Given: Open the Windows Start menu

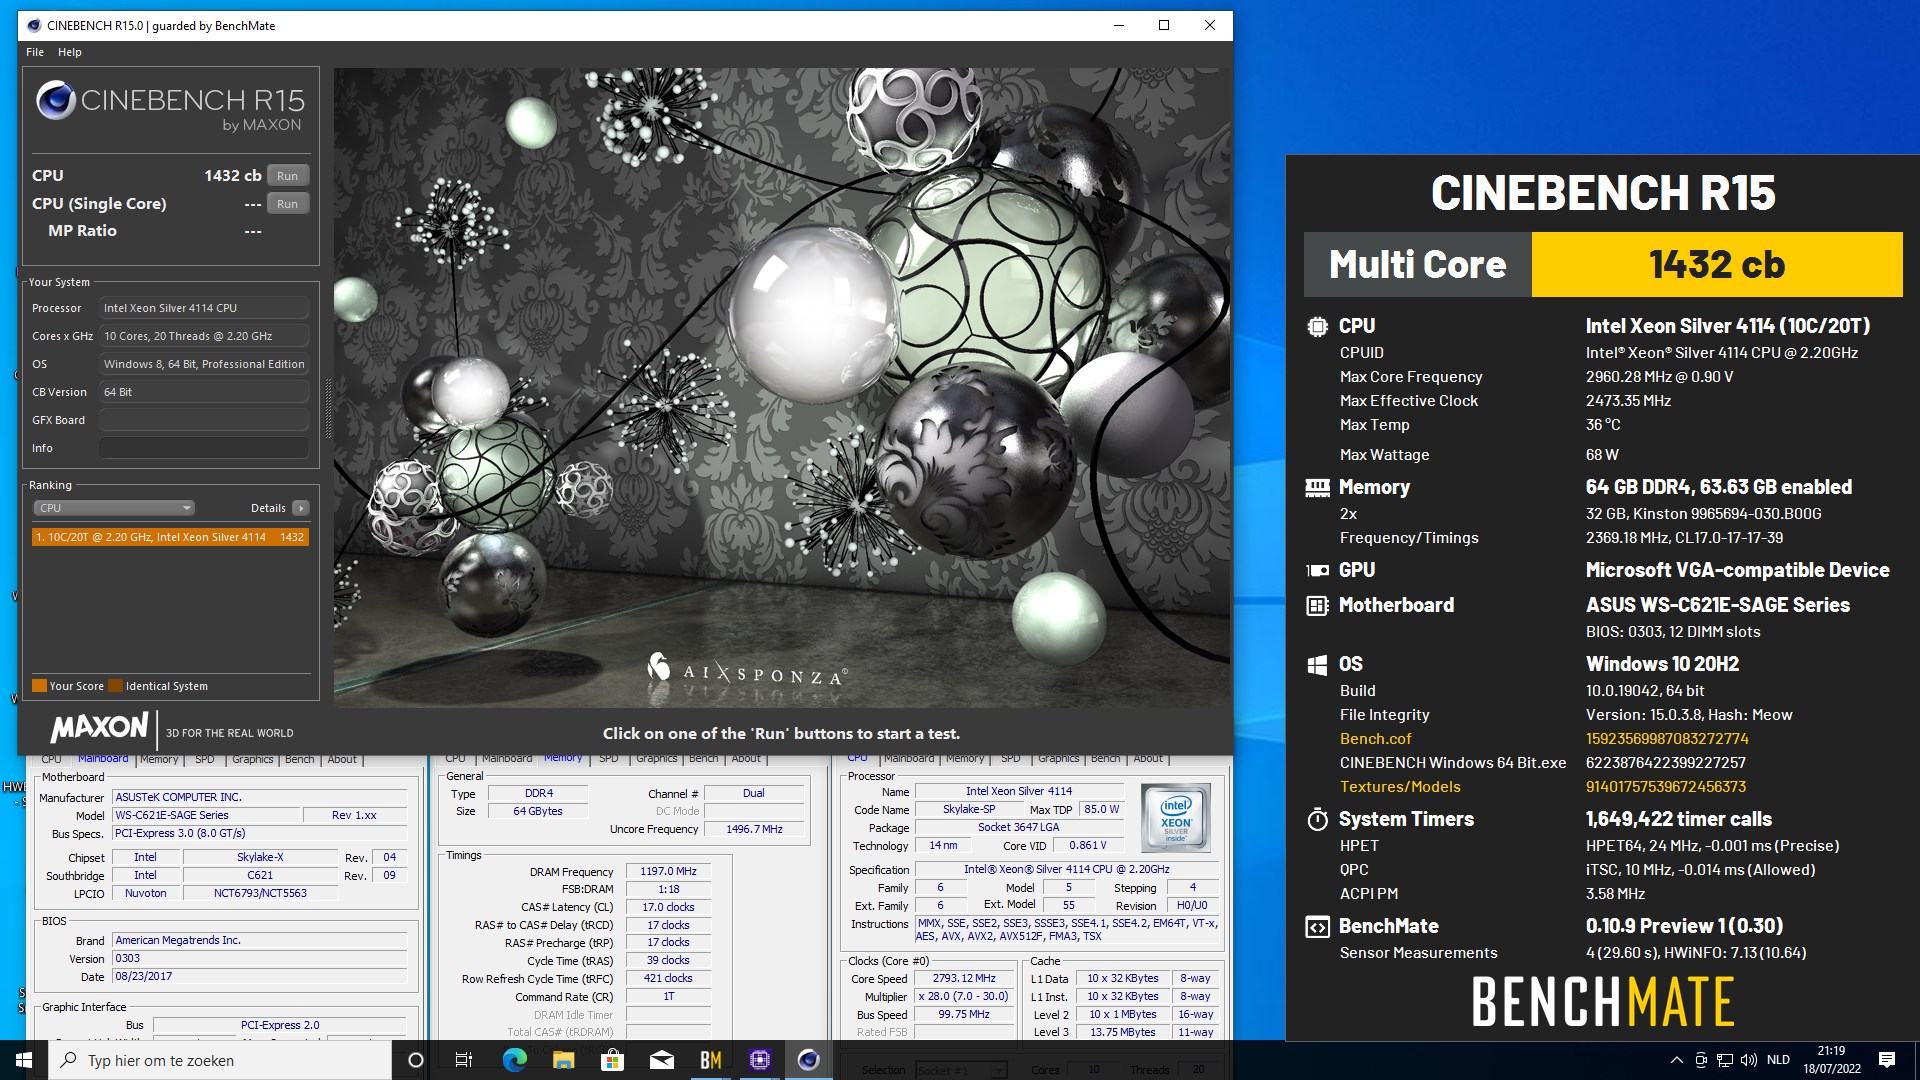Looking at the screenshot, I should click(x=24, y=1060).
